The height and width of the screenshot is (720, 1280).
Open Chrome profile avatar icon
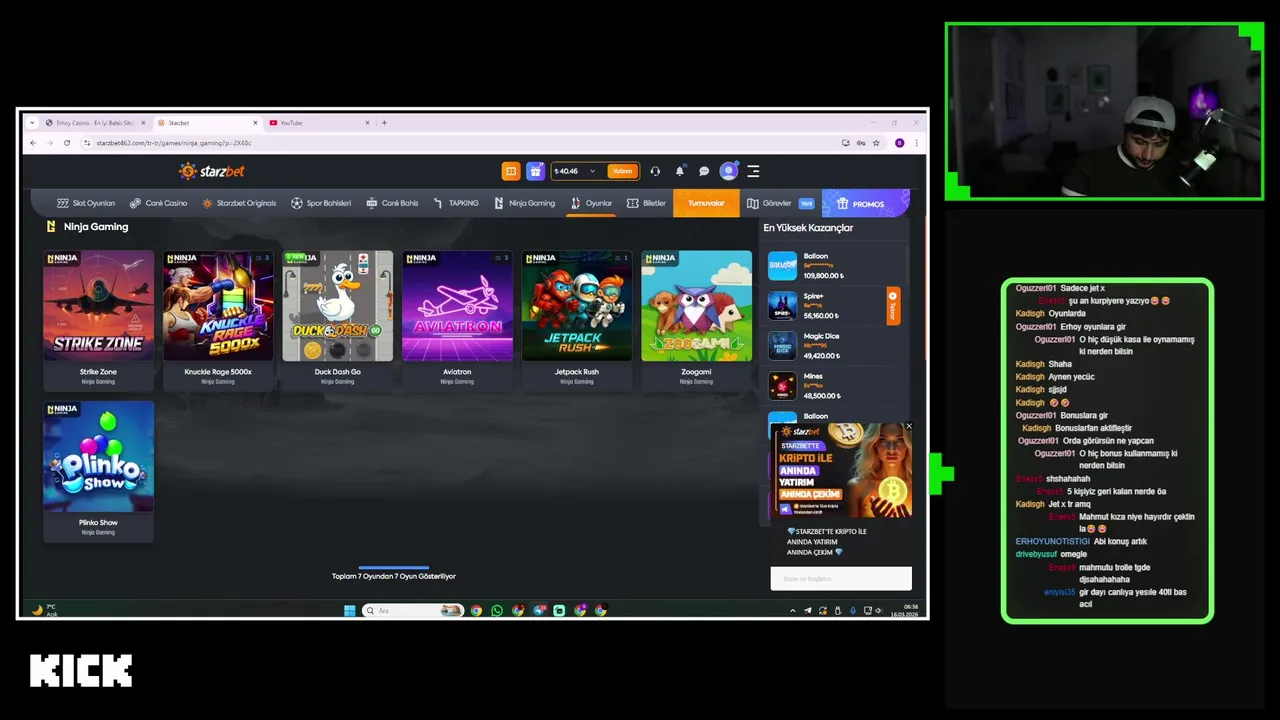(899, 143)
